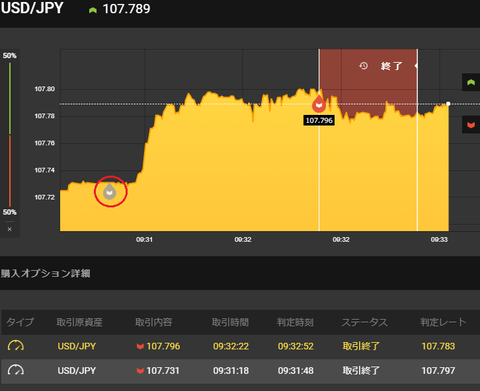The width and height of the screenshot is (480, 391).
Task: Click the green part of the sentiment bar
Action: pyautogui.click(x=10, y=98)
